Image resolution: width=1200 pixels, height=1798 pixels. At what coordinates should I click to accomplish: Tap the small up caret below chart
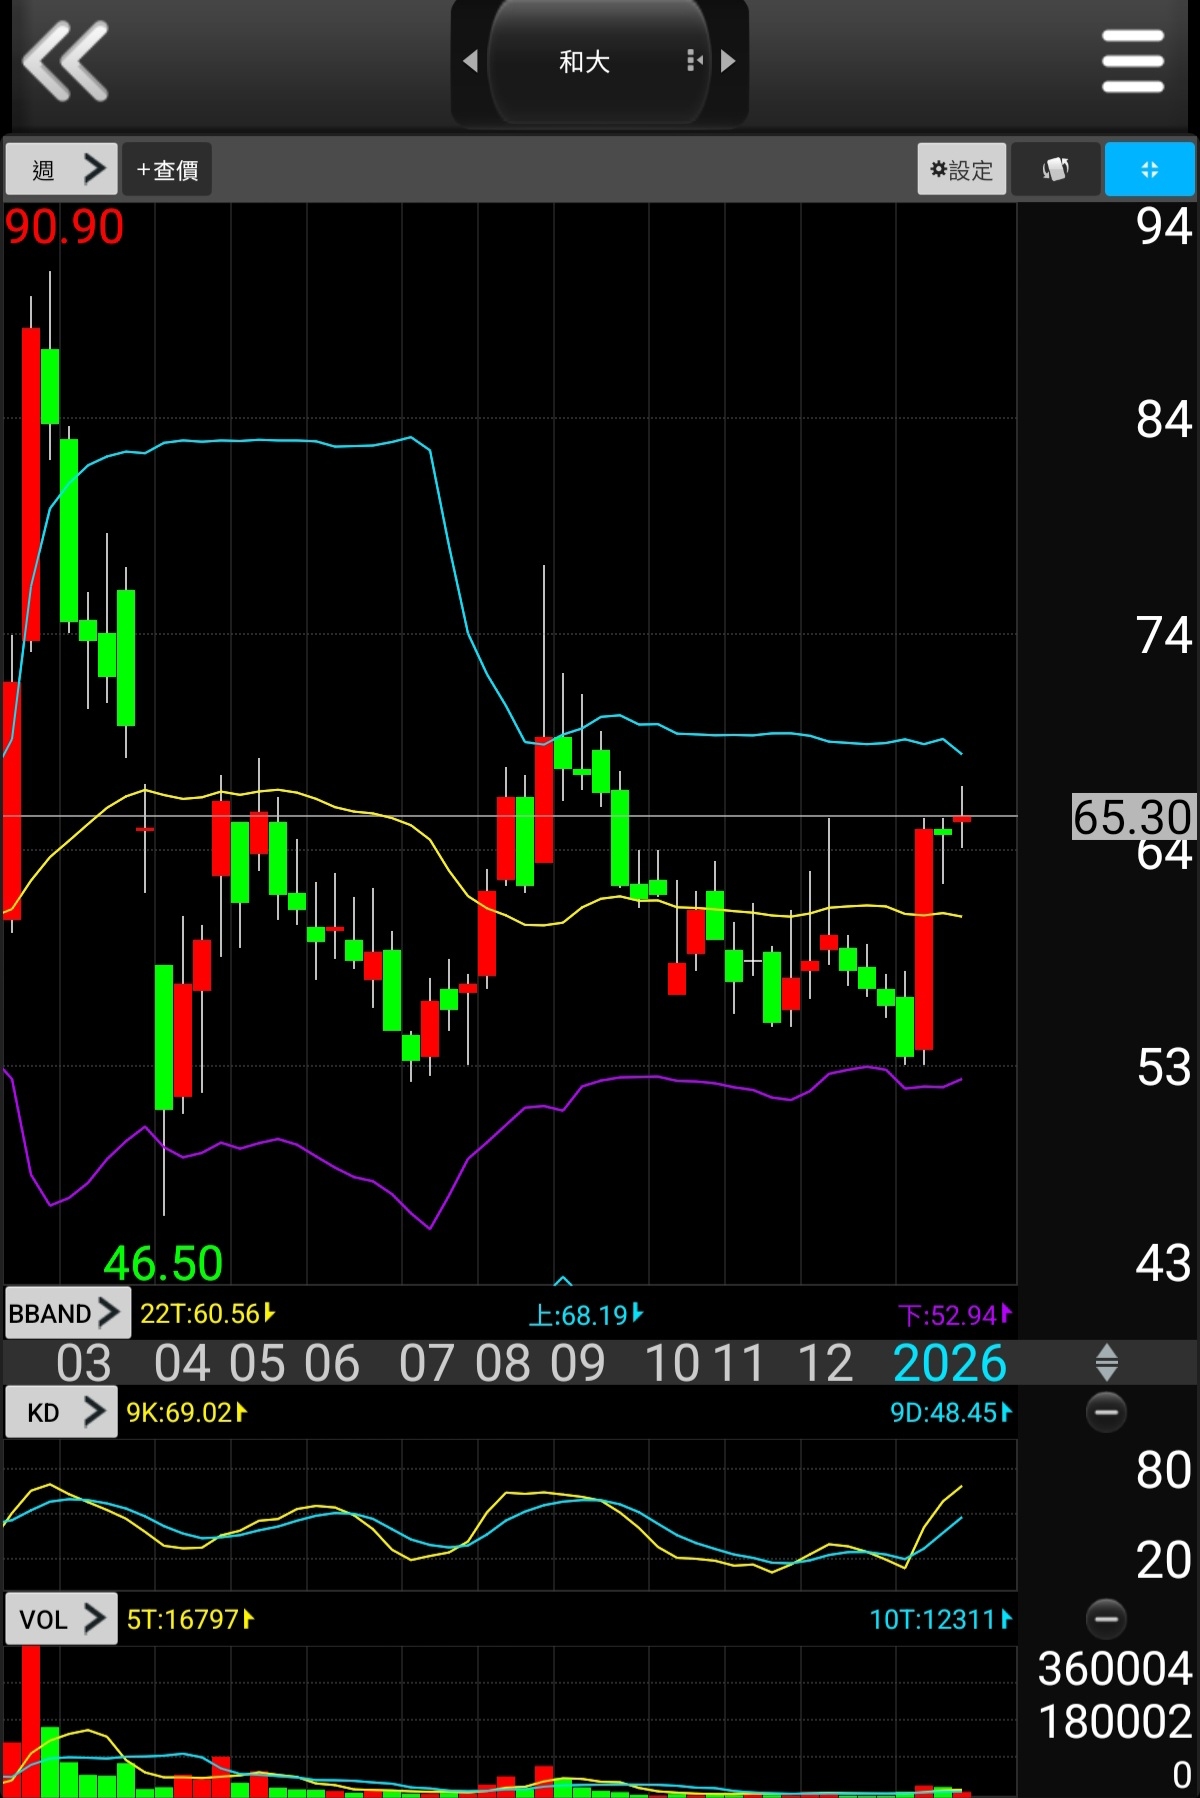tap(563, 1279)
